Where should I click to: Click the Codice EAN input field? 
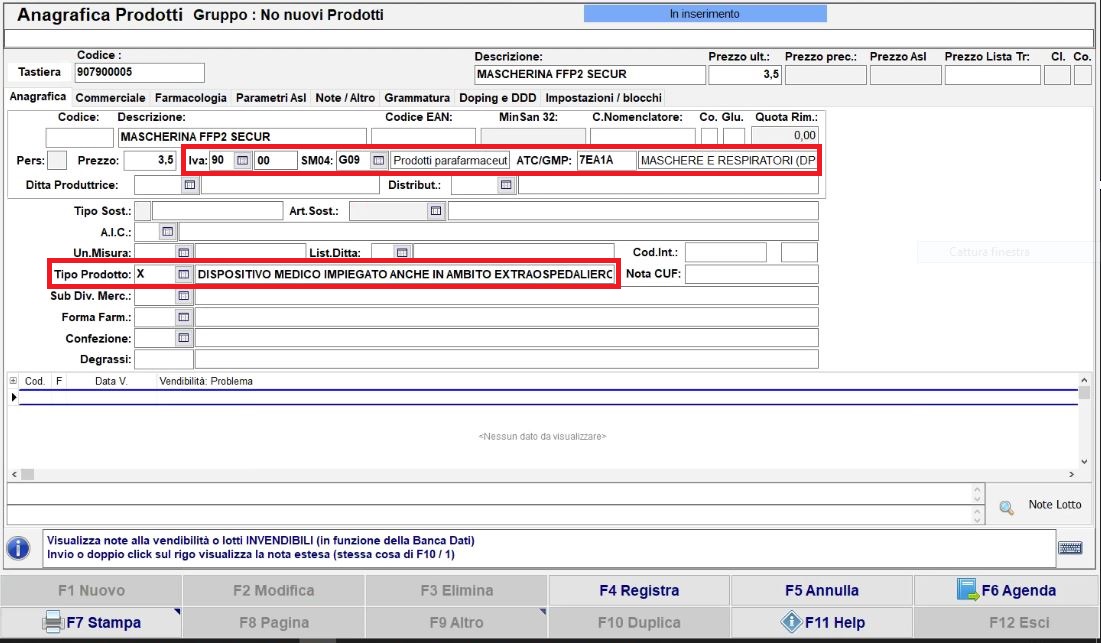pyautogui.click(x=423, y=136)
